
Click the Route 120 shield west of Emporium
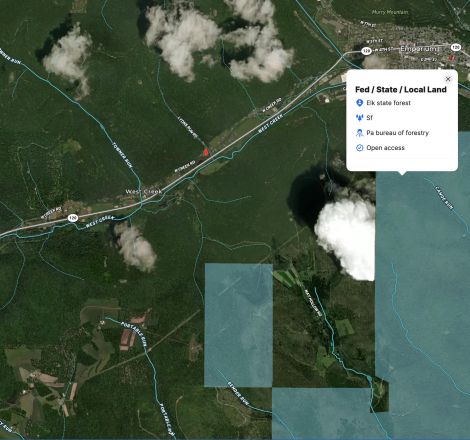click(x=366, y=51)
